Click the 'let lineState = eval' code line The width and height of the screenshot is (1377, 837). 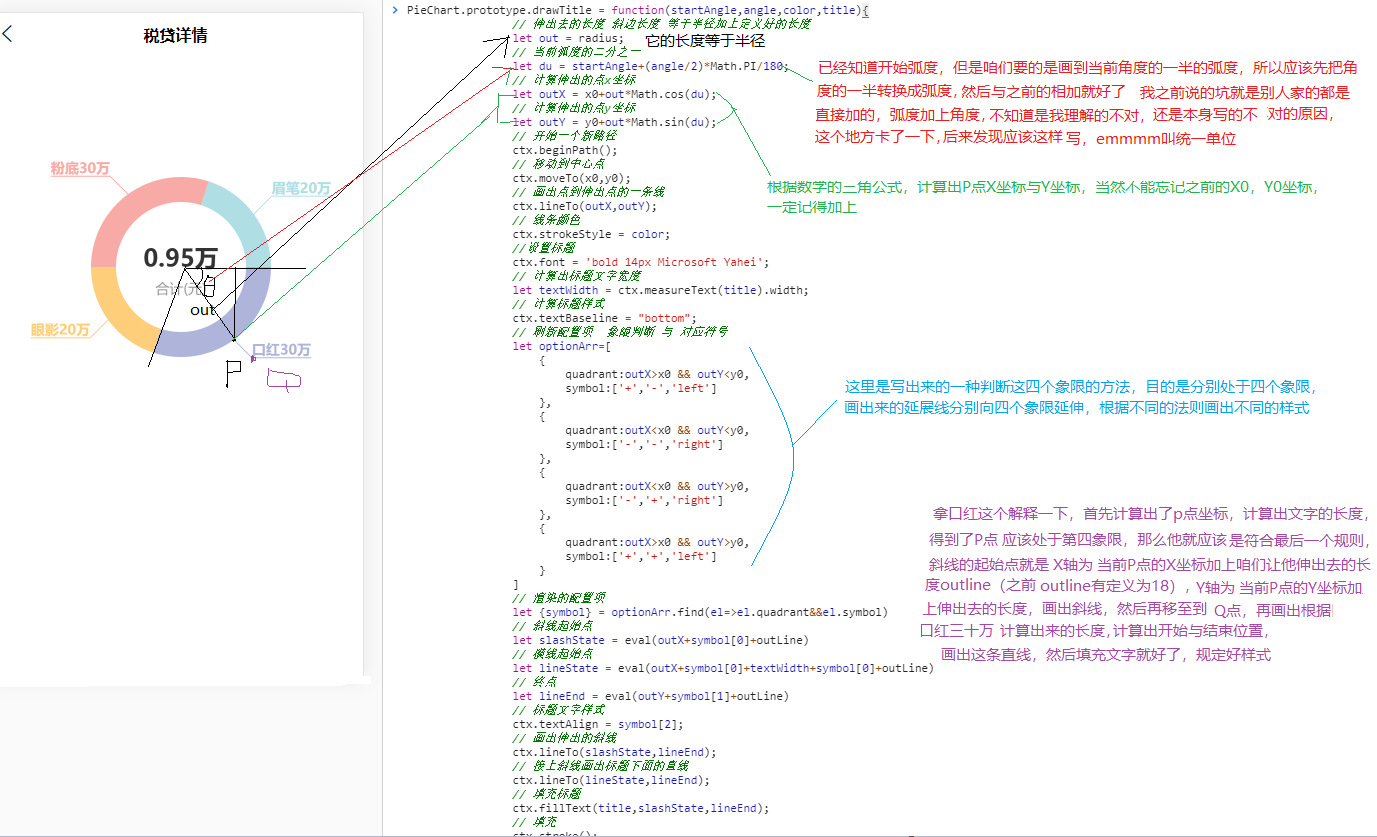point(723,668)
